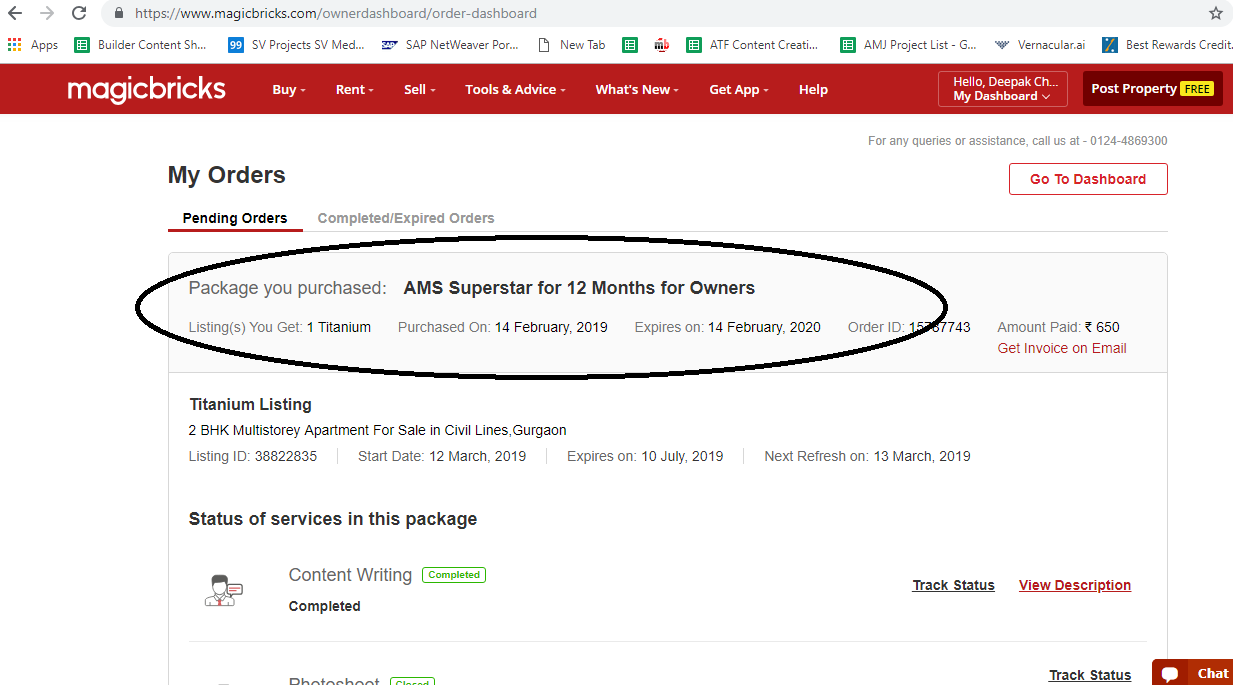This screenshot has height=685, width=1233.
Task: Expand the Buy dropdown menu
Action: click(288, 90)
